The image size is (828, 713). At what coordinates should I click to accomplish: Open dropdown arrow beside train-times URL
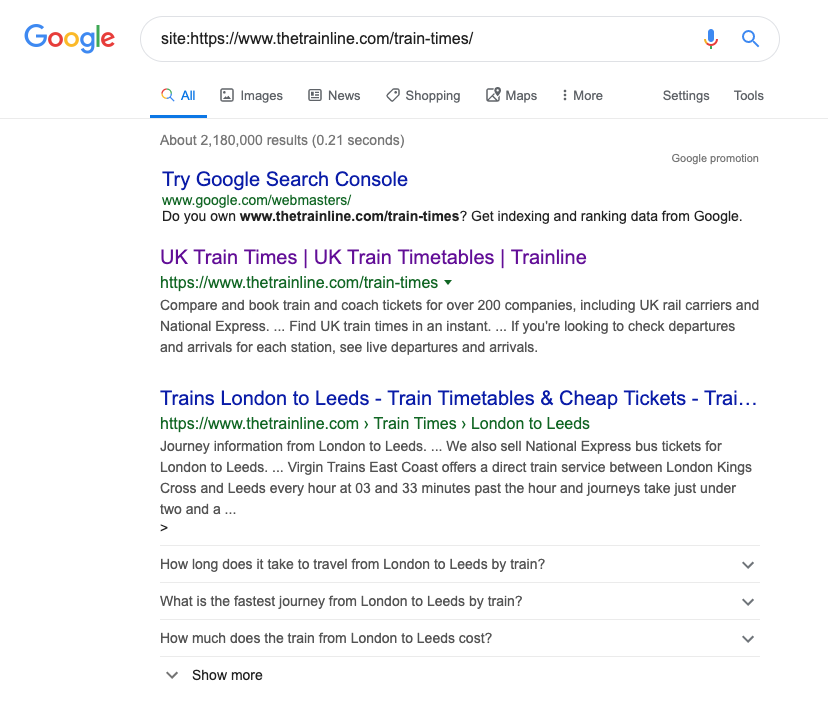click(448, 283)
